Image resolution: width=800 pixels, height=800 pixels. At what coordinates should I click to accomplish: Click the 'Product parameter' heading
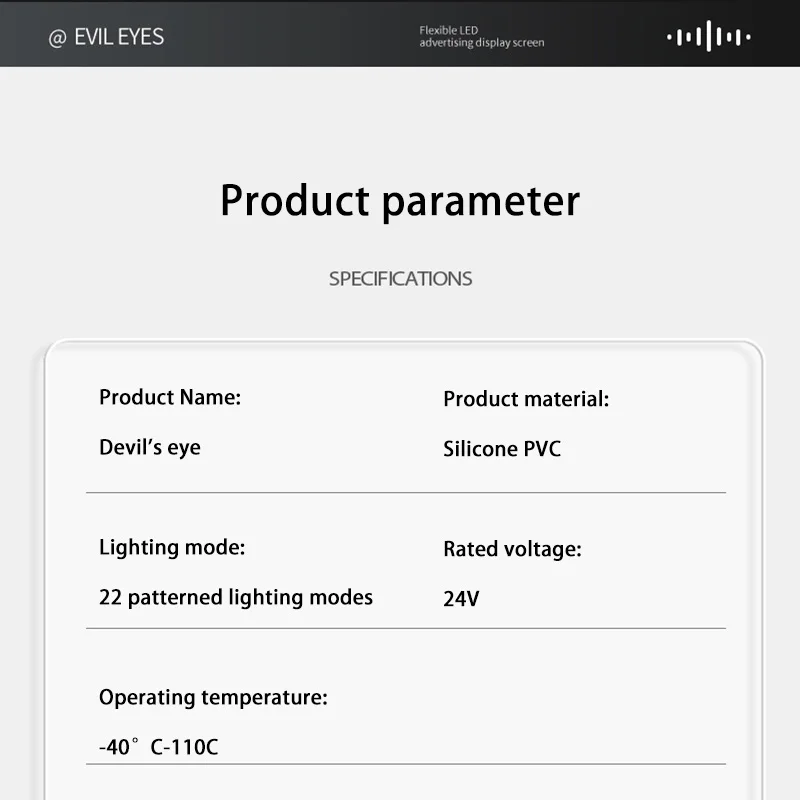click(400, 200)
